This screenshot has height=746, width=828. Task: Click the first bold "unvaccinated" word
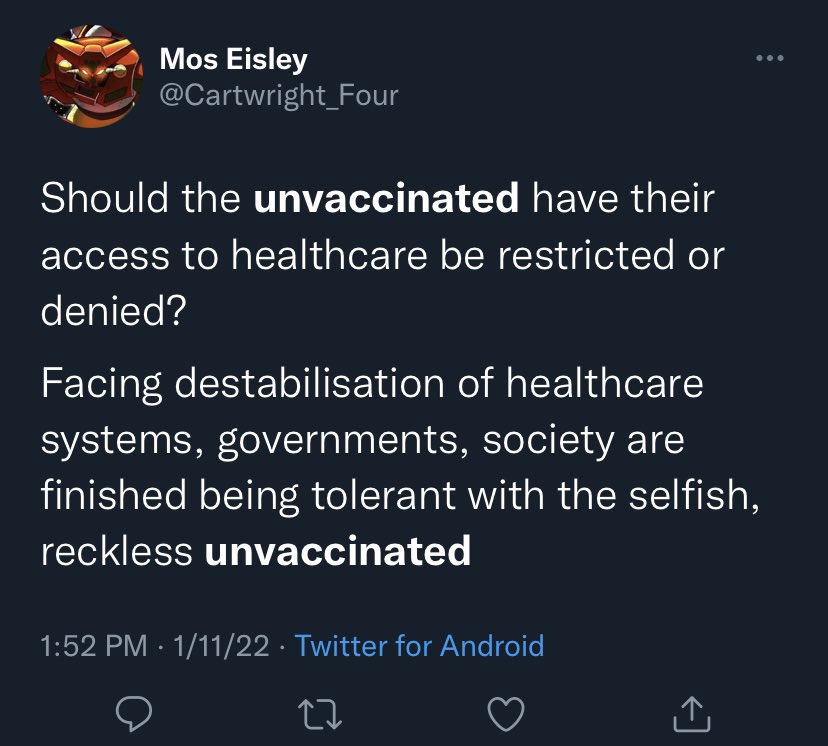[387, 198]
